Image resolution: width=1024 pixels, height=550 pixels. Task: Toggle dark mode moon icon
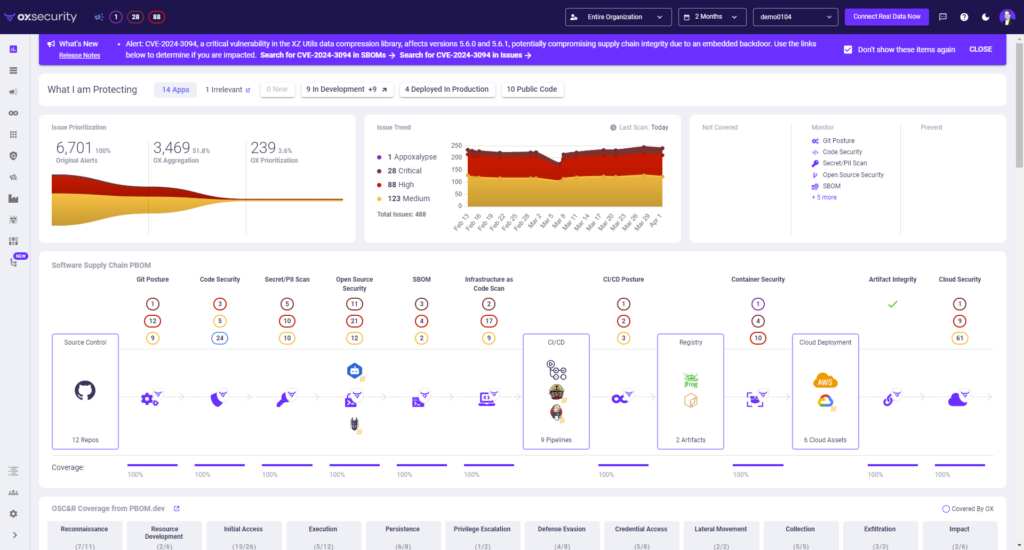[x=985, y=17]
